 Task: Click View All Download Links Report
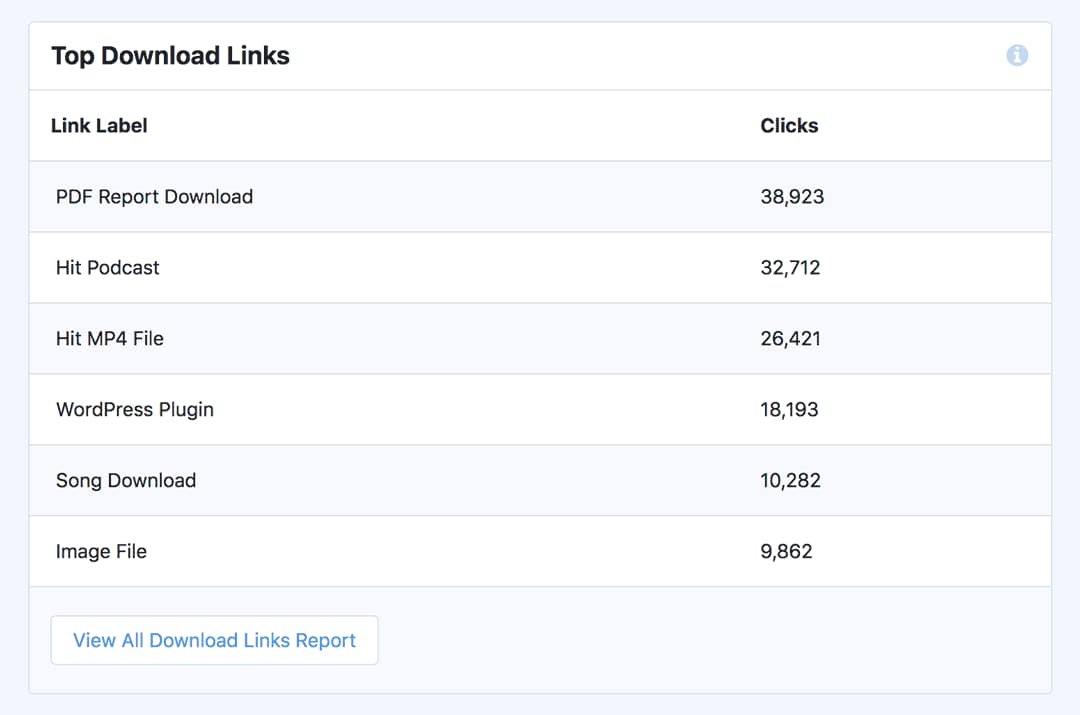tap(213, 640)
